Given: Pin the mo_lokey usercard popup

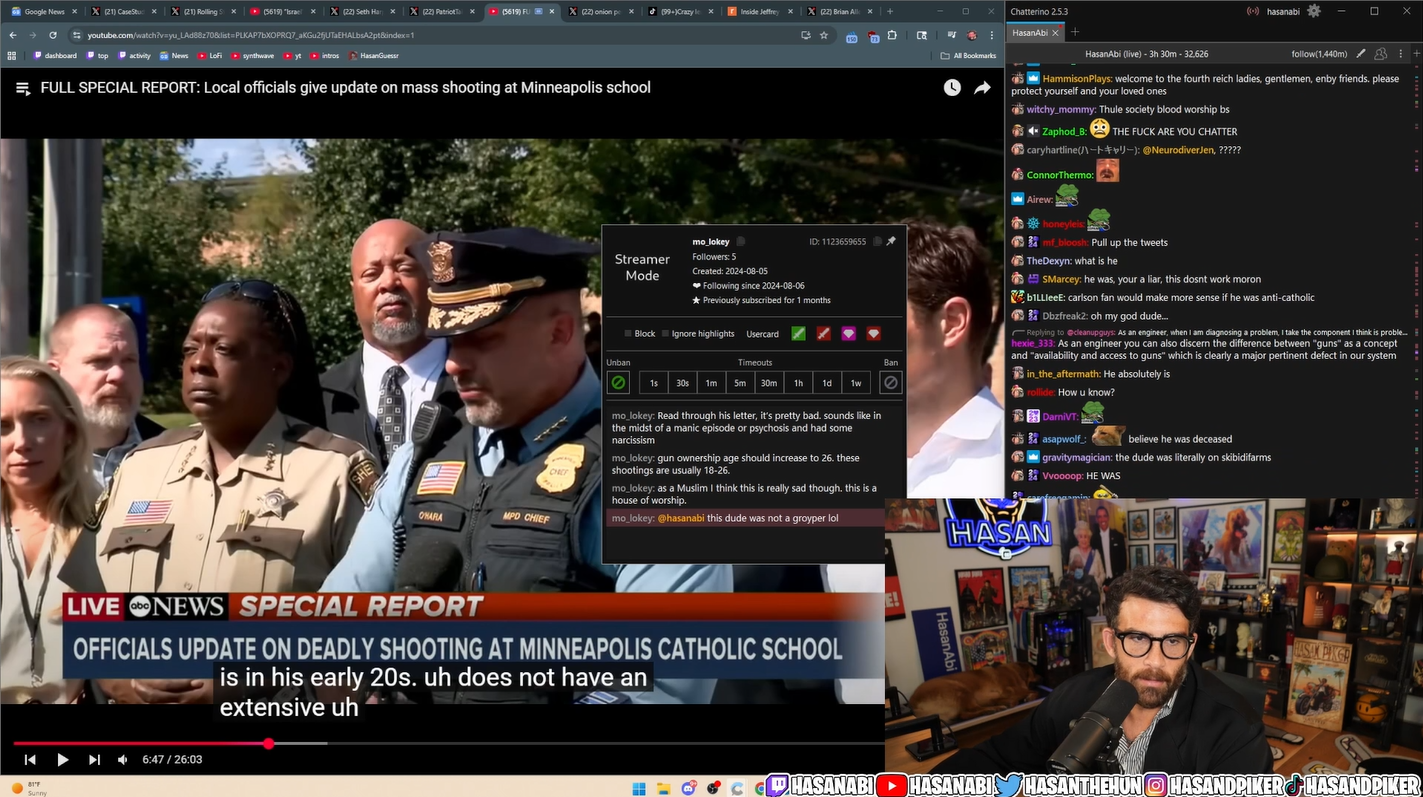Looking at the screenshot, I should pyautogui.click(x=891, y=242).
